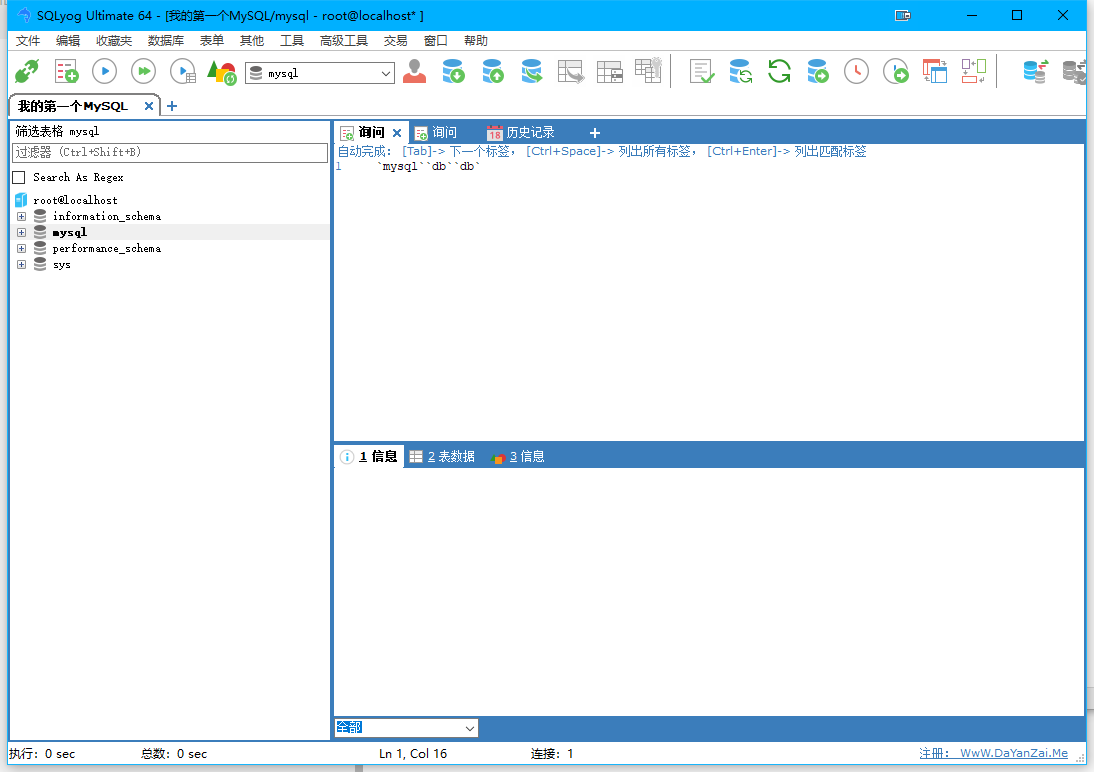Click the document with checkmark icon
Screen dimensions: 1094x772
pyautogui.click(x=702, y=71)
